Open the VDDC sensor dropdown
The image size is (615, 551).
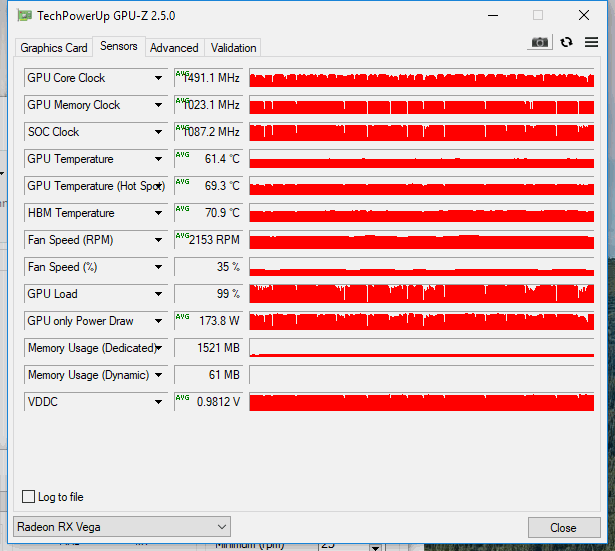tap(158, 402)
